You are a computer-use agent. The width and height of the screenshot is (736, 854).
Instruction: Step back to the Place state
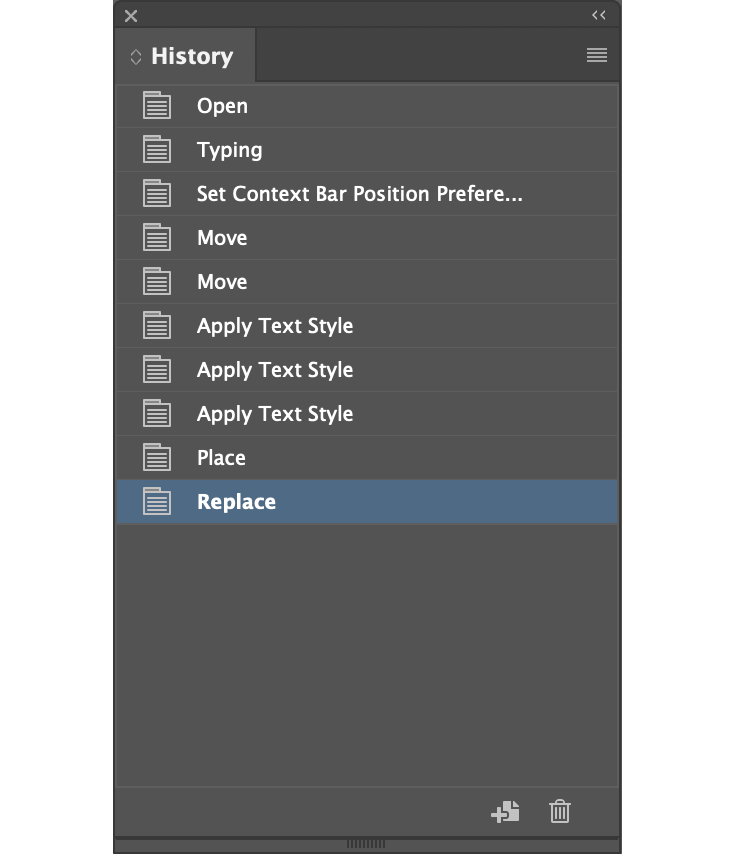tap(221, 458)
